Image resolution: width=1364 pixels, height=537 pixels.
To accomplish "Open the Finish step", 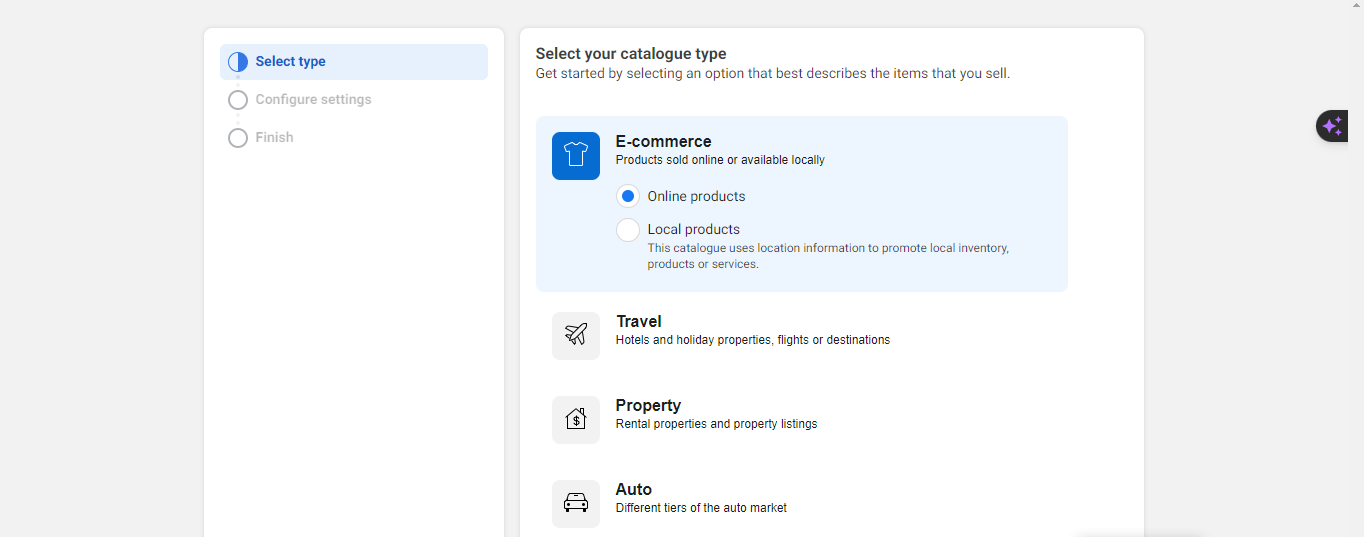I will [274, 138].
